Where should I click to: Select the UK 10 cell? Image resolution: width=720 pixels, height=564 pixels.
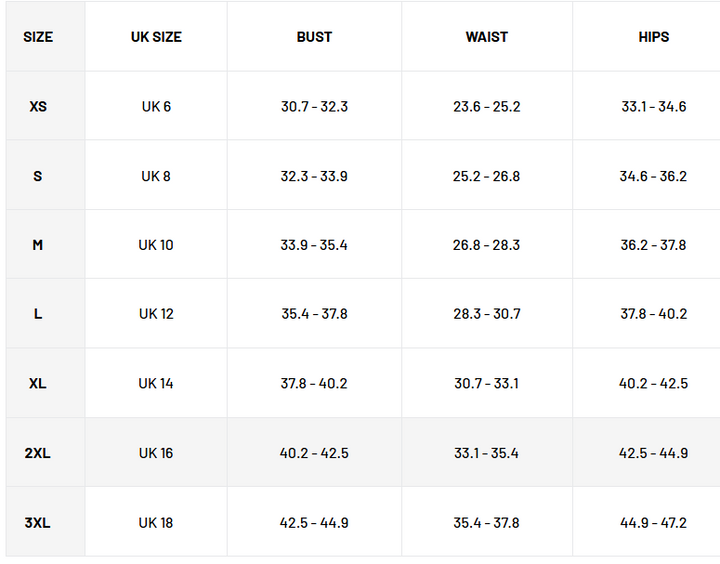pyautogui.click(x=156, y=245)
